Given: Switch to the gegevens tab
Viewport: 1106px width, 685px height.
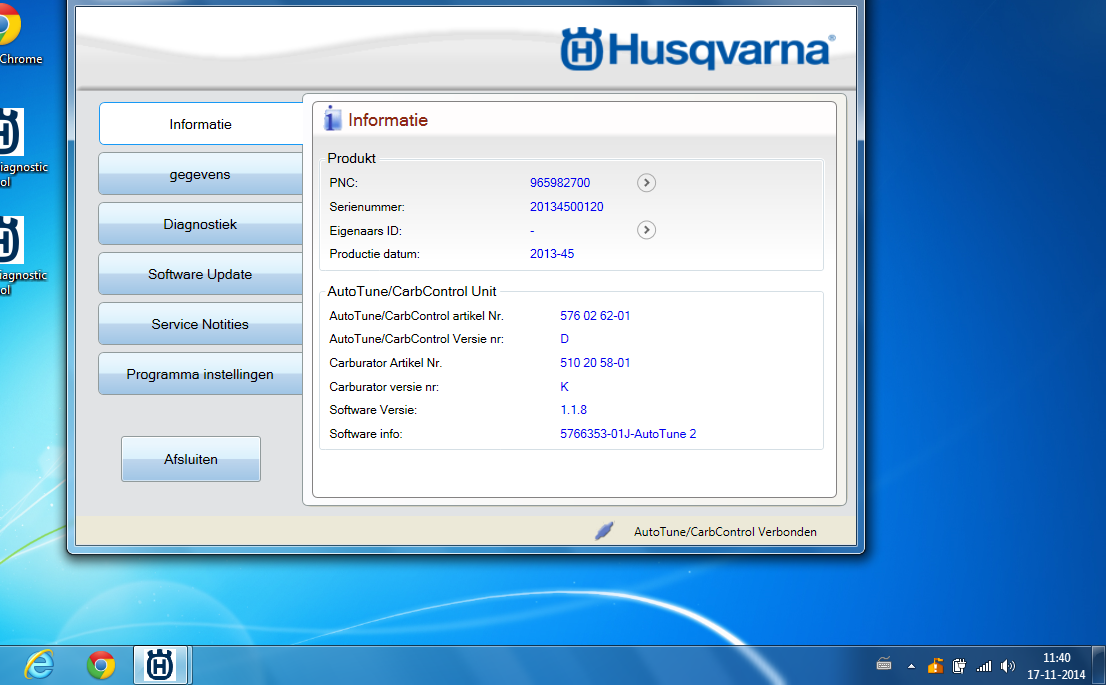Looking at the screenshot, I should pos(200,174).
